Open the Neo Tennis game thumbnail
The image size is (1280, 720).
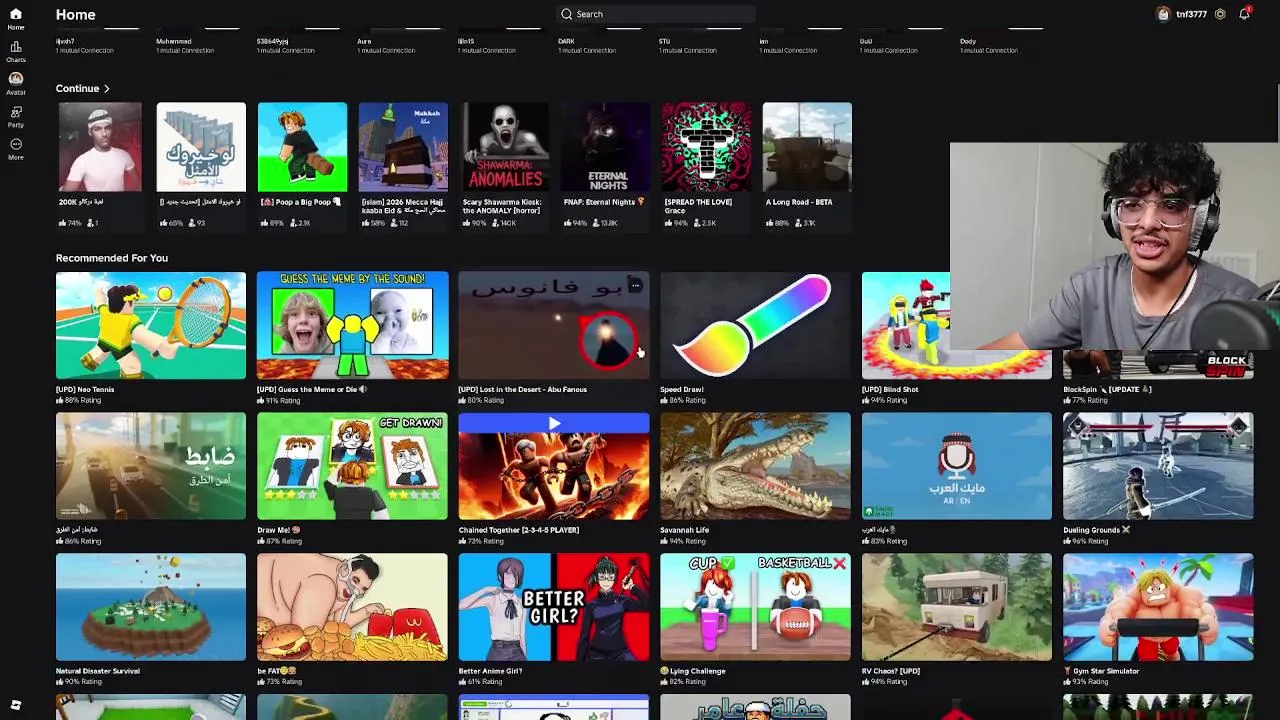click(x=151, y=326)
